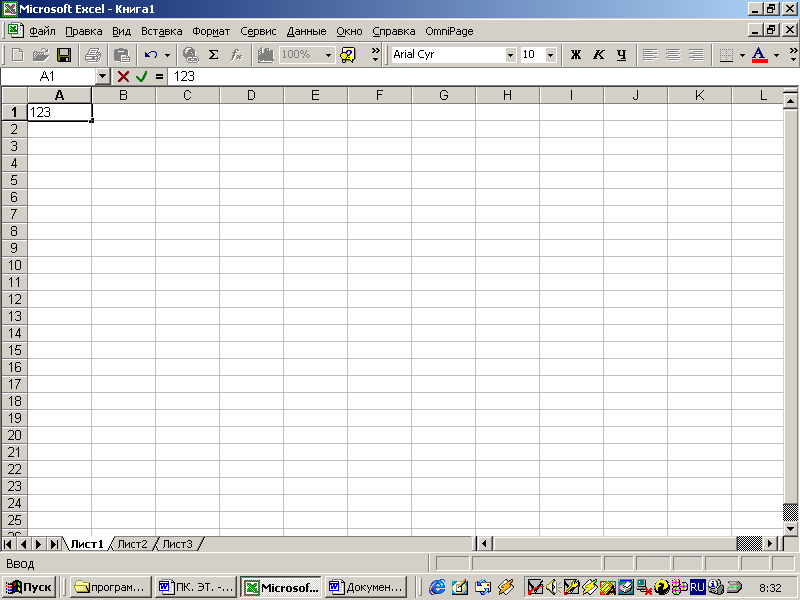
Task: Select cell A1 containing 123
Action: click(x=60, y=112)
